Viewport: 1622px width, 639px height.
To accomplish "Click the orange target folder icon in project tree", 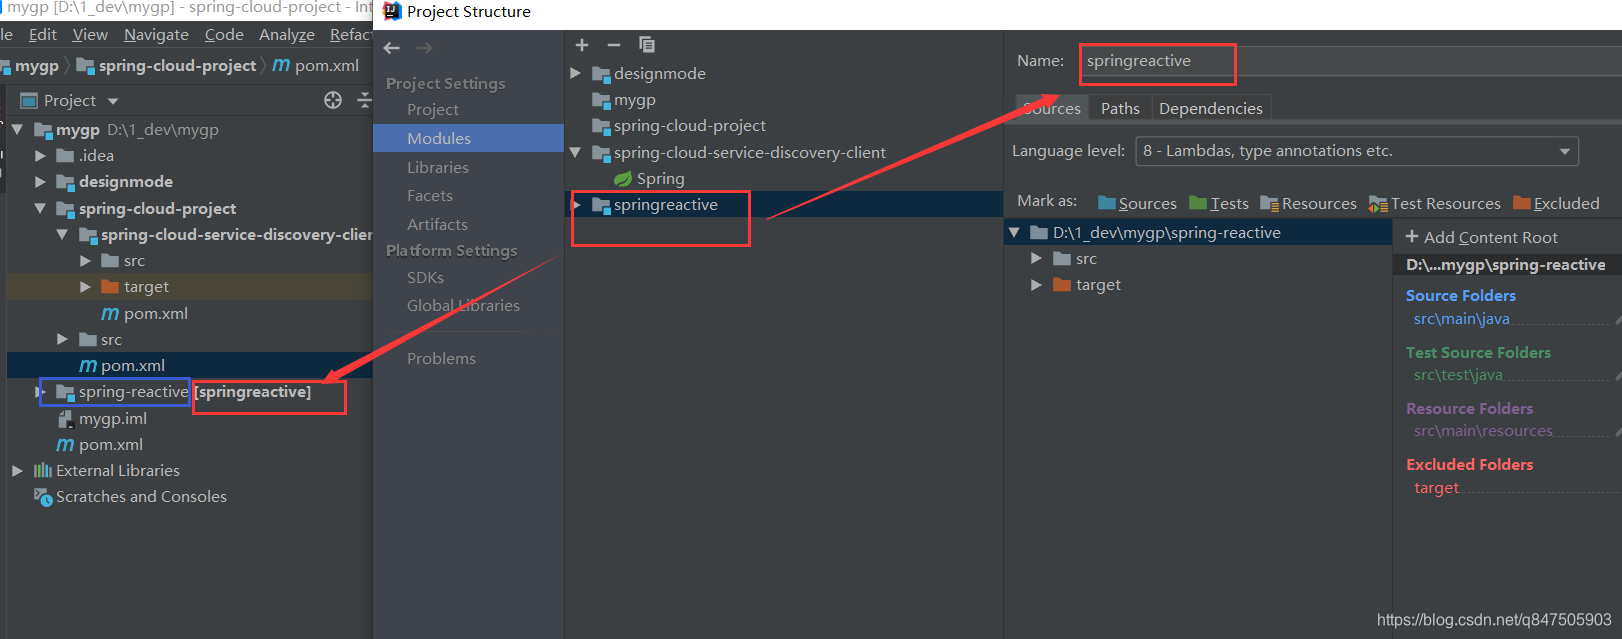I will tap(111, 287).
